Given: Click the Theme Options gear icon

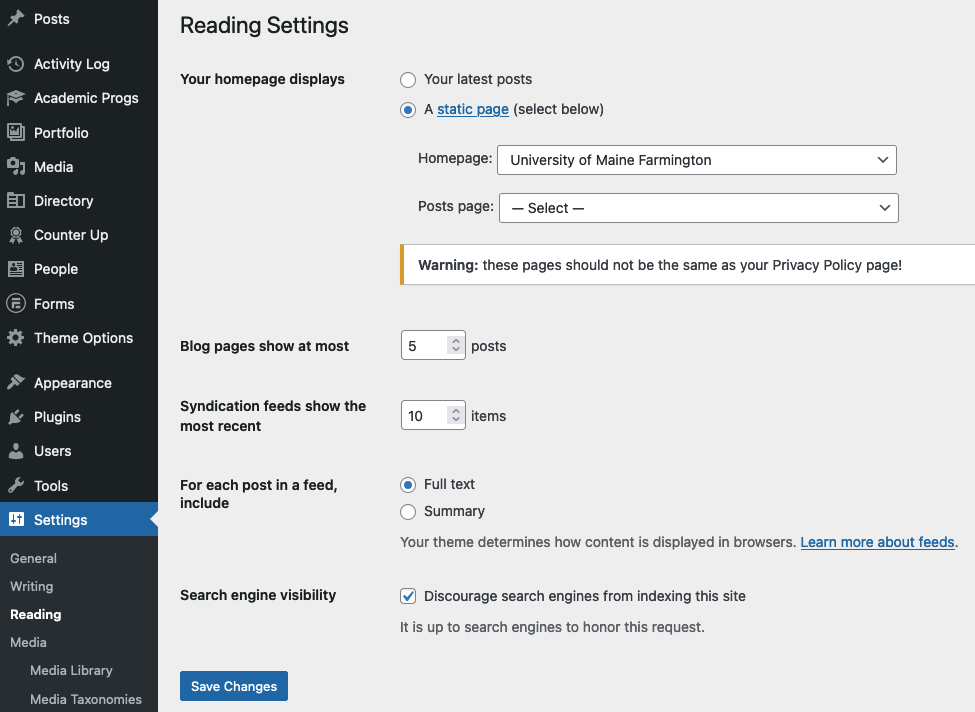Looking at the screenshot, I should pos(16,338).
